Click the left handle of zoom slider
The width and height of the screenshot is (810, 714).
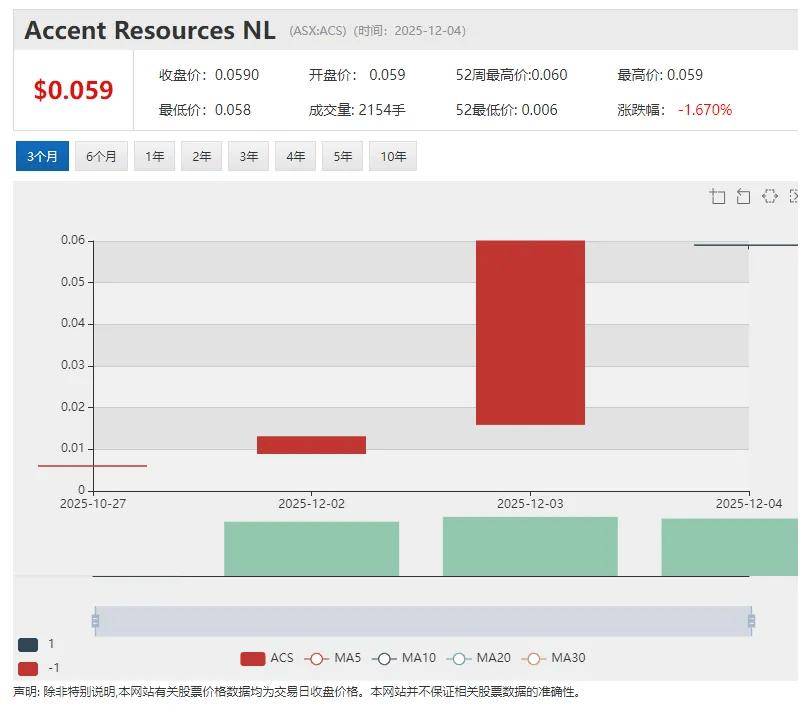pyautogui.click(x=95, y=621)
